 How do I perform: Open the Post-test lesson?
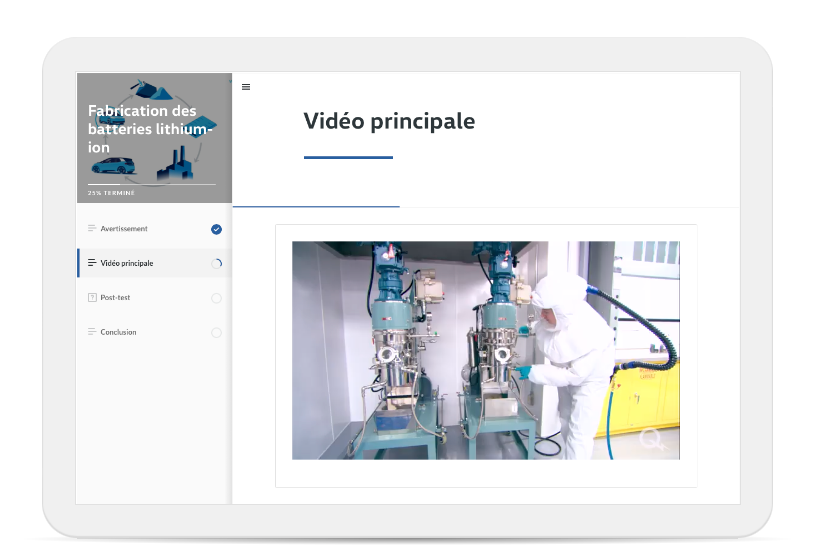coord(154,298)
